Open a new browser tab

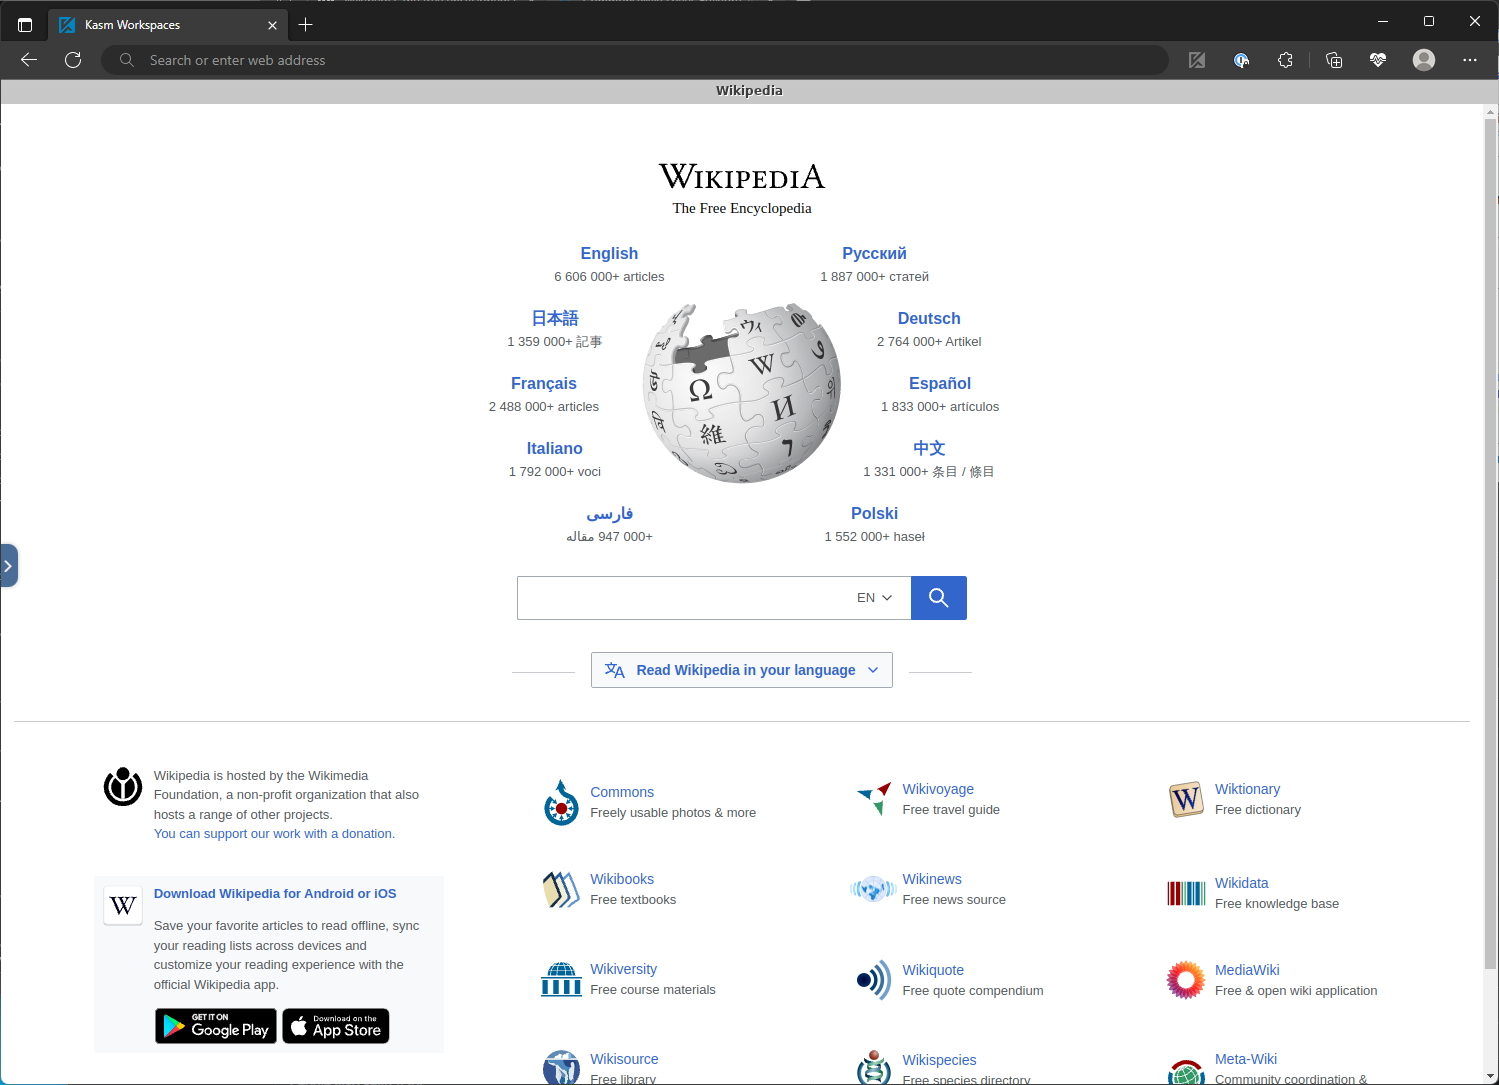306,25
